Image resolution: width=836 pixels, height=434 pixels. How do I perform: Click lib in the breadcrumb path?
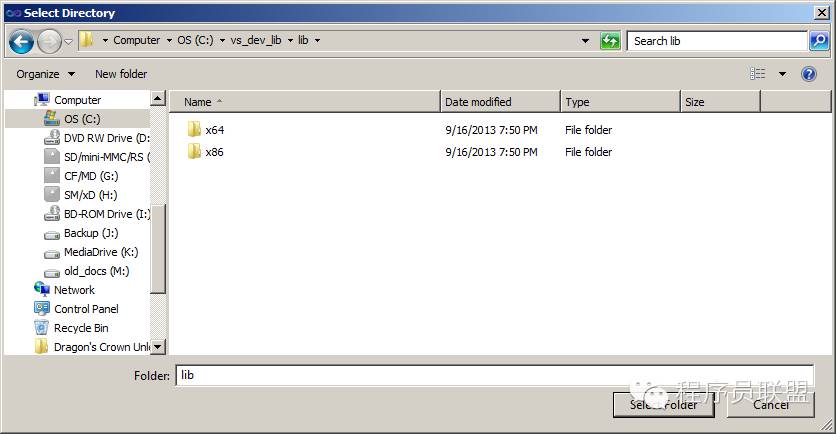[303, 40]
